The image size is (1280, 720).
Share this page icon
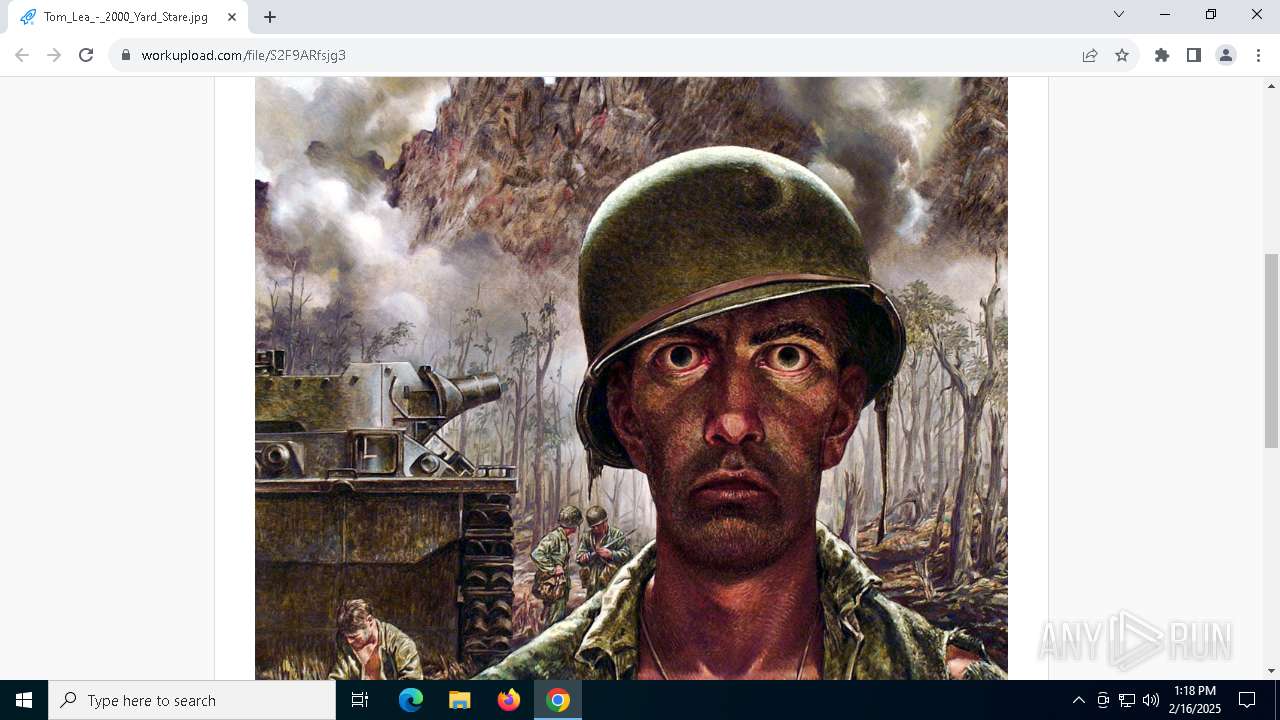tap(1090, 55)
